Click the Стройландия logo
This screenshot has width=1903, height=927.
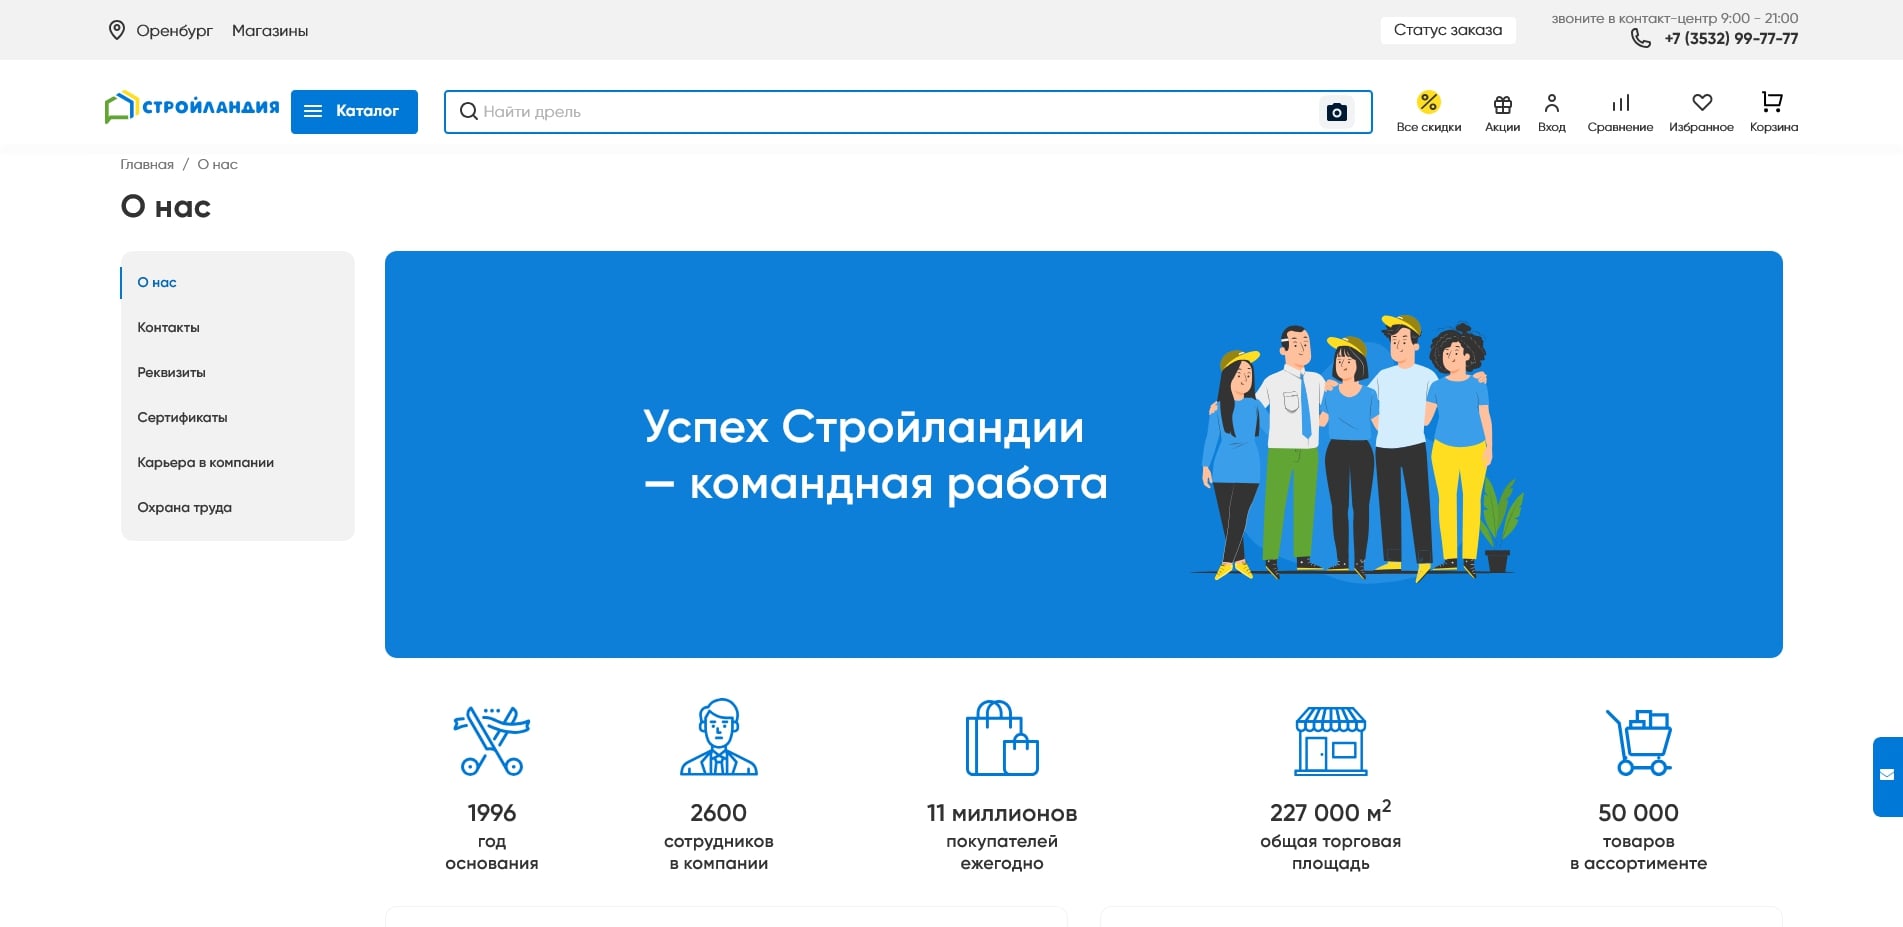point(192,106)
